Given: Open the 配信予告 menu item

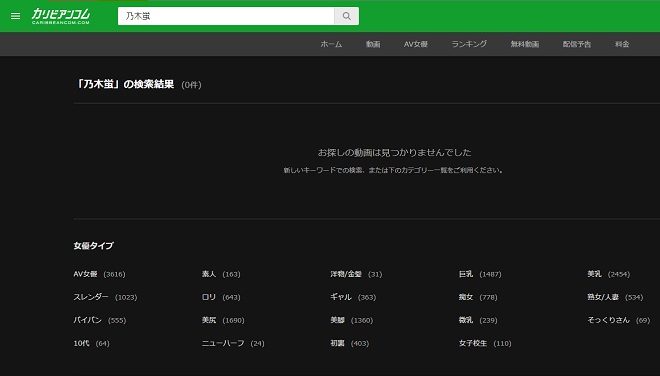Looking at the screenshot, I should 577,44.
